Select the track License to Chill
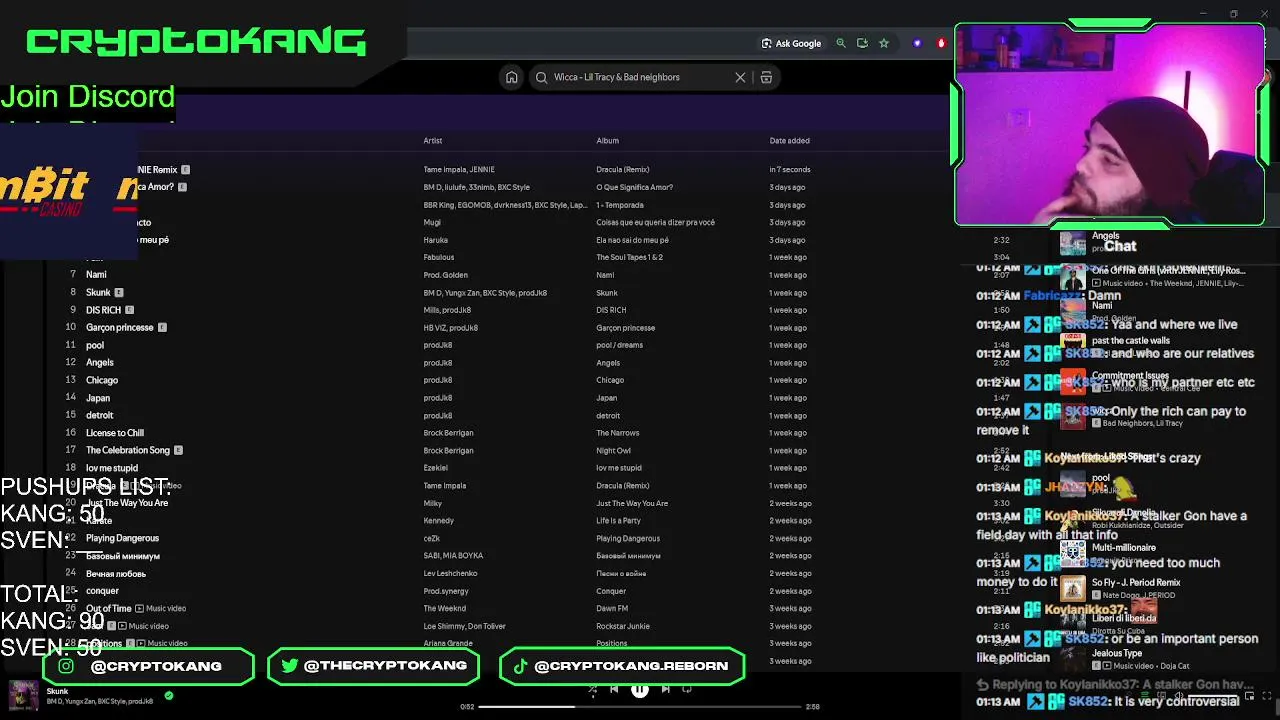 pyautogui.click(x=115, y=433)
